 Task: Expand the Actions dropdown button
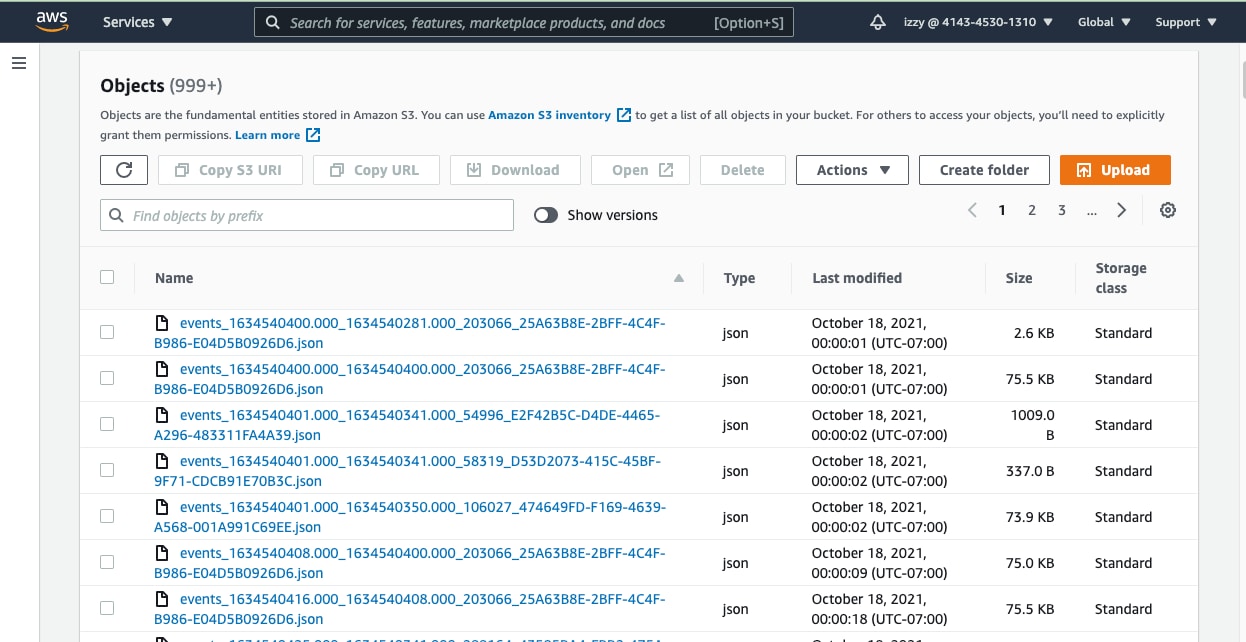(852, 170)
